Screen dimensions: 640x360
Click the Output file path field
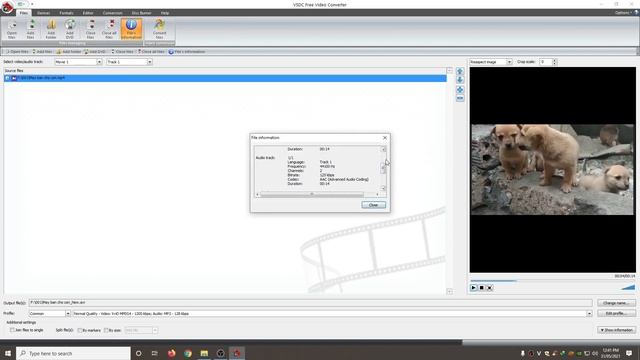(311, 303)
